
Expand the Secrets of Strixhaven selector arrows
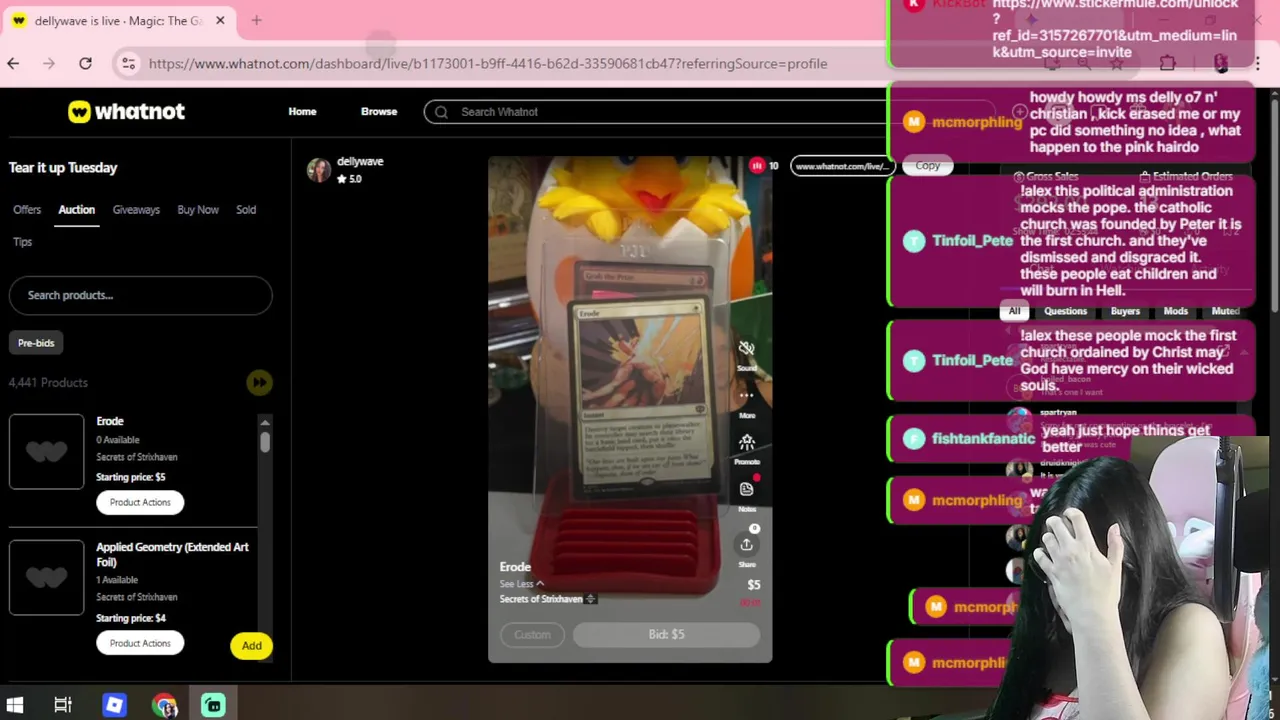590,599
